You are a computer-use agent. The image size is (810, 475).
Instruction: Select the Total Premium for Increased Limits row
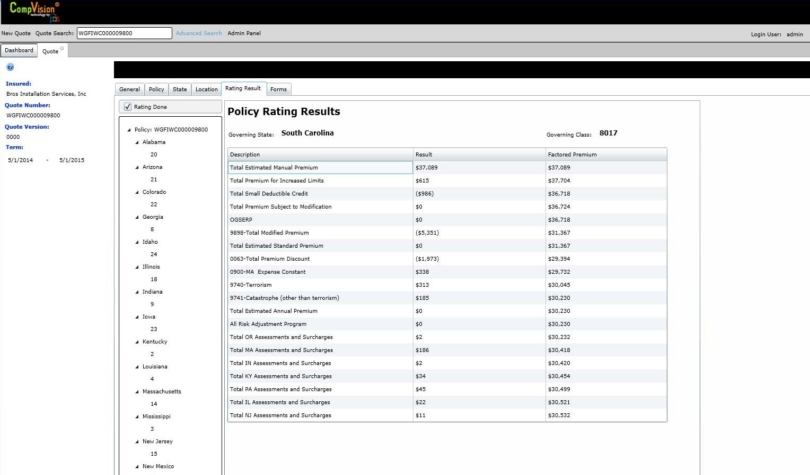coord(447,181)
